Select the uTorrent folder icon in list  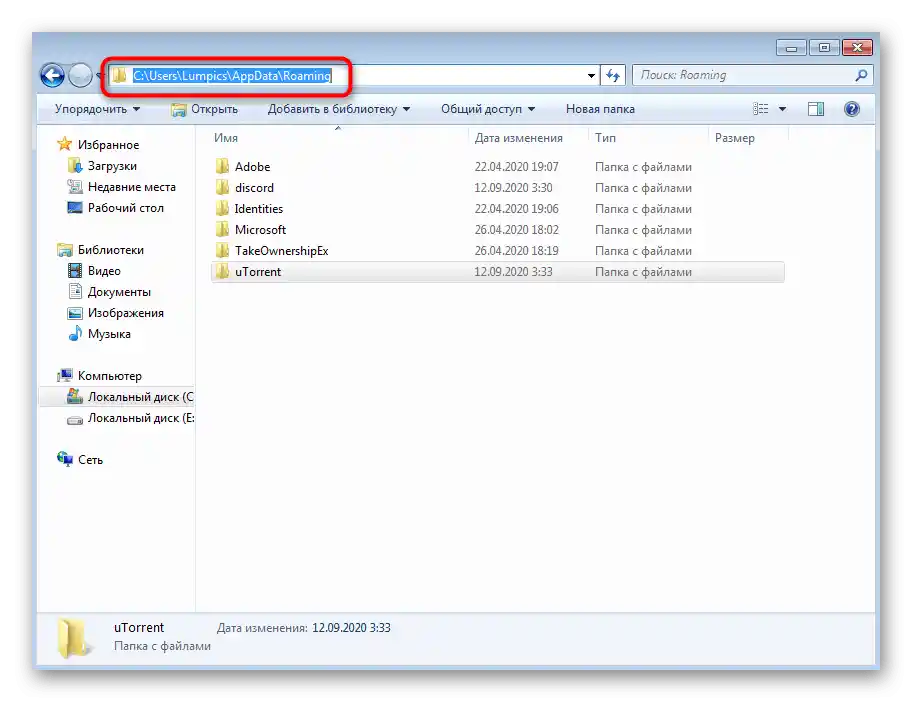coord(222,272)
